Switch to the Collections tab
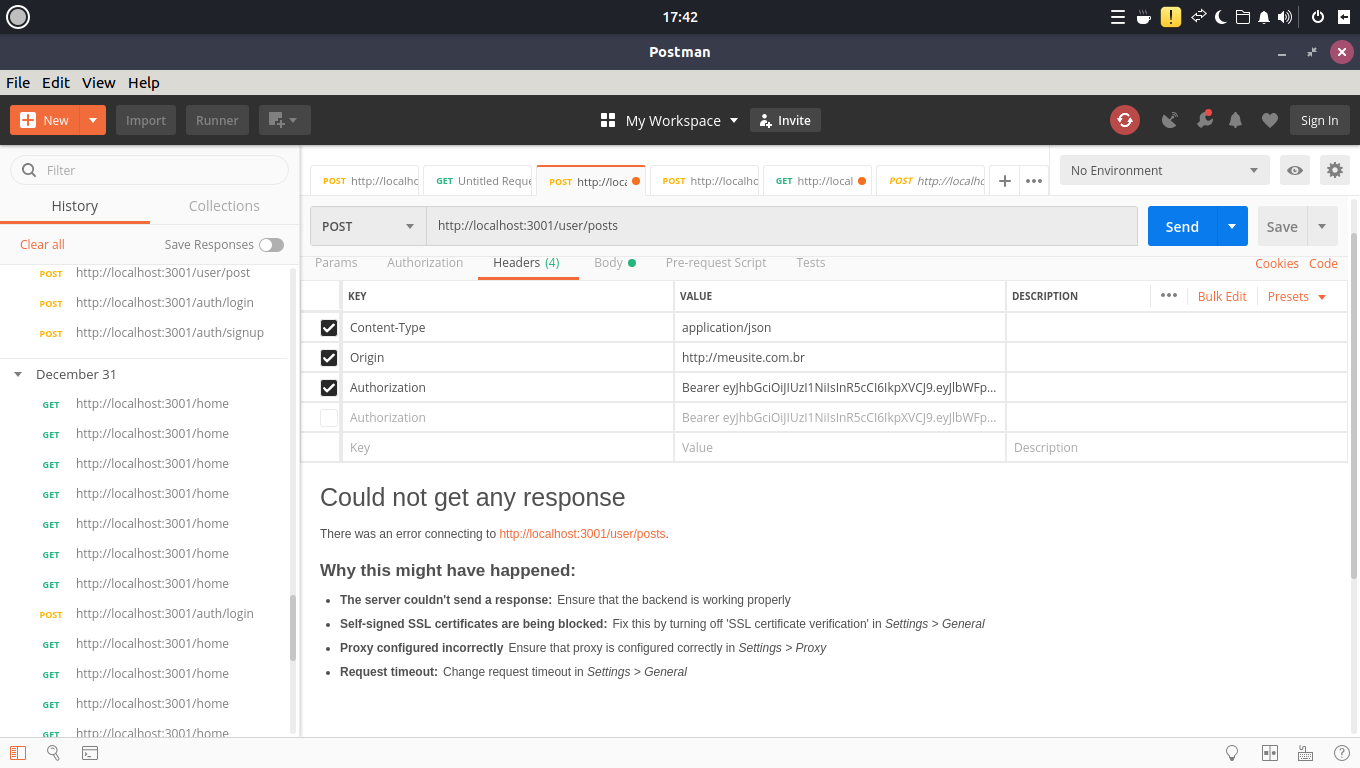The height and width of the screenshot is (768, 1360). click(x=224, y=206)
